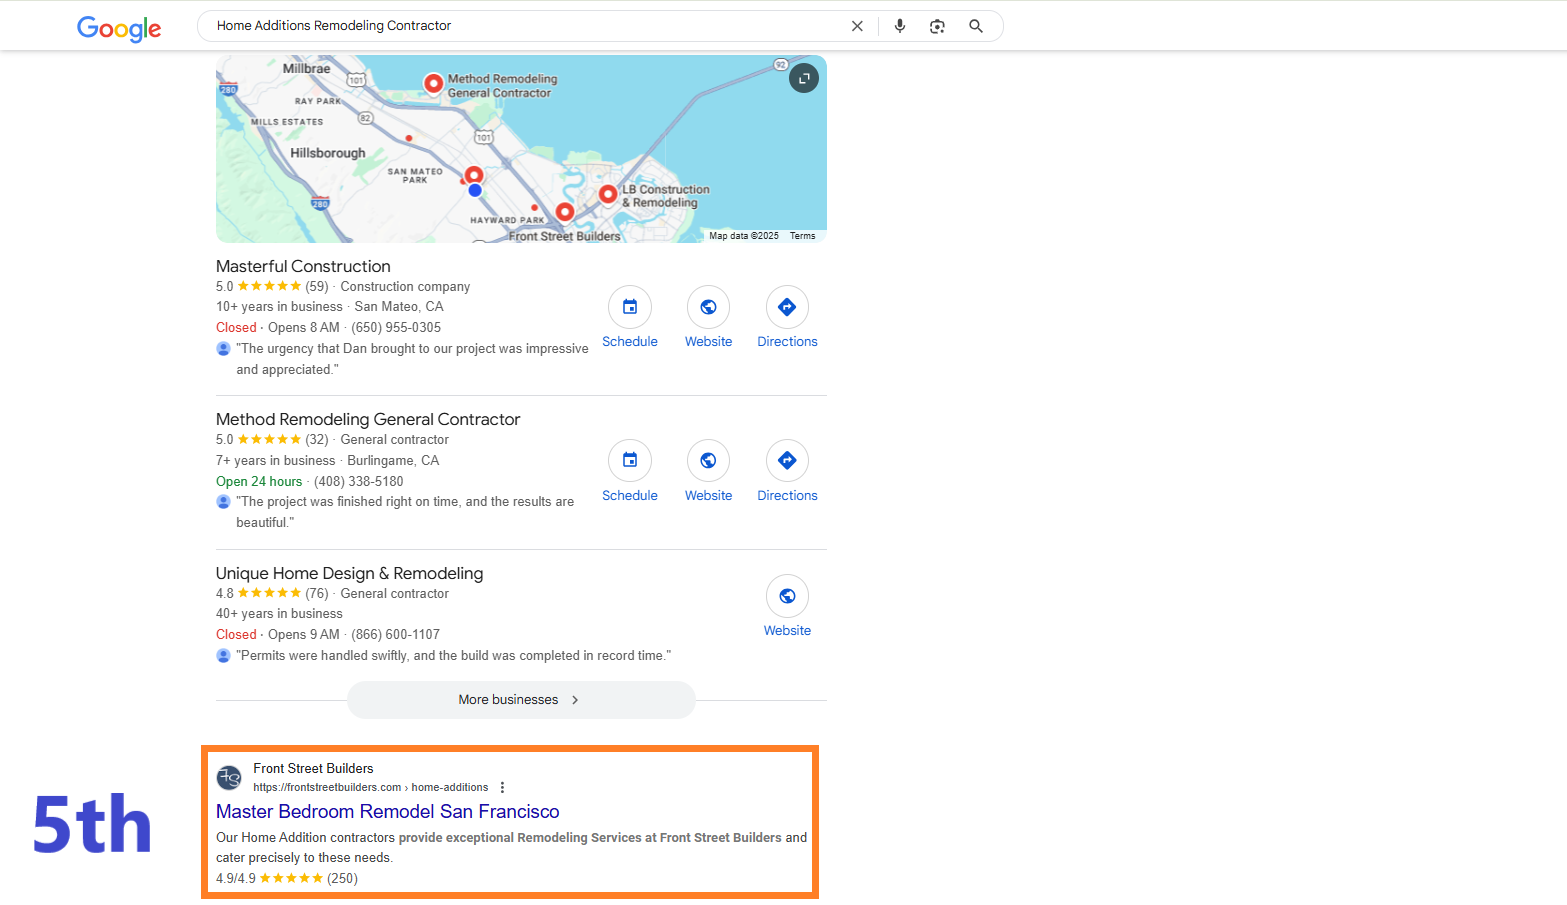The image size is (1567, 905).
Task: Click the Millbrae label on the map
Action: click(306, 69)
